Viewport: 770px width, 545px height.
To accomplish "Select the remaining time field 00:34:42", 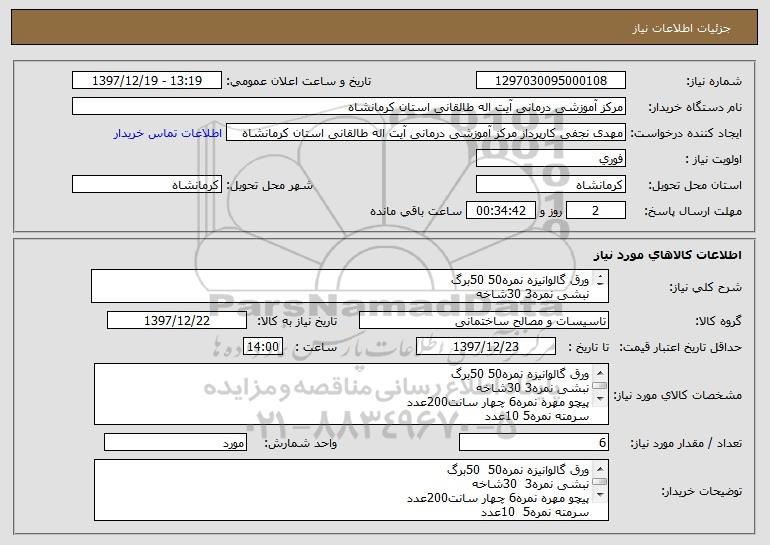I will [x=500, y=211].
